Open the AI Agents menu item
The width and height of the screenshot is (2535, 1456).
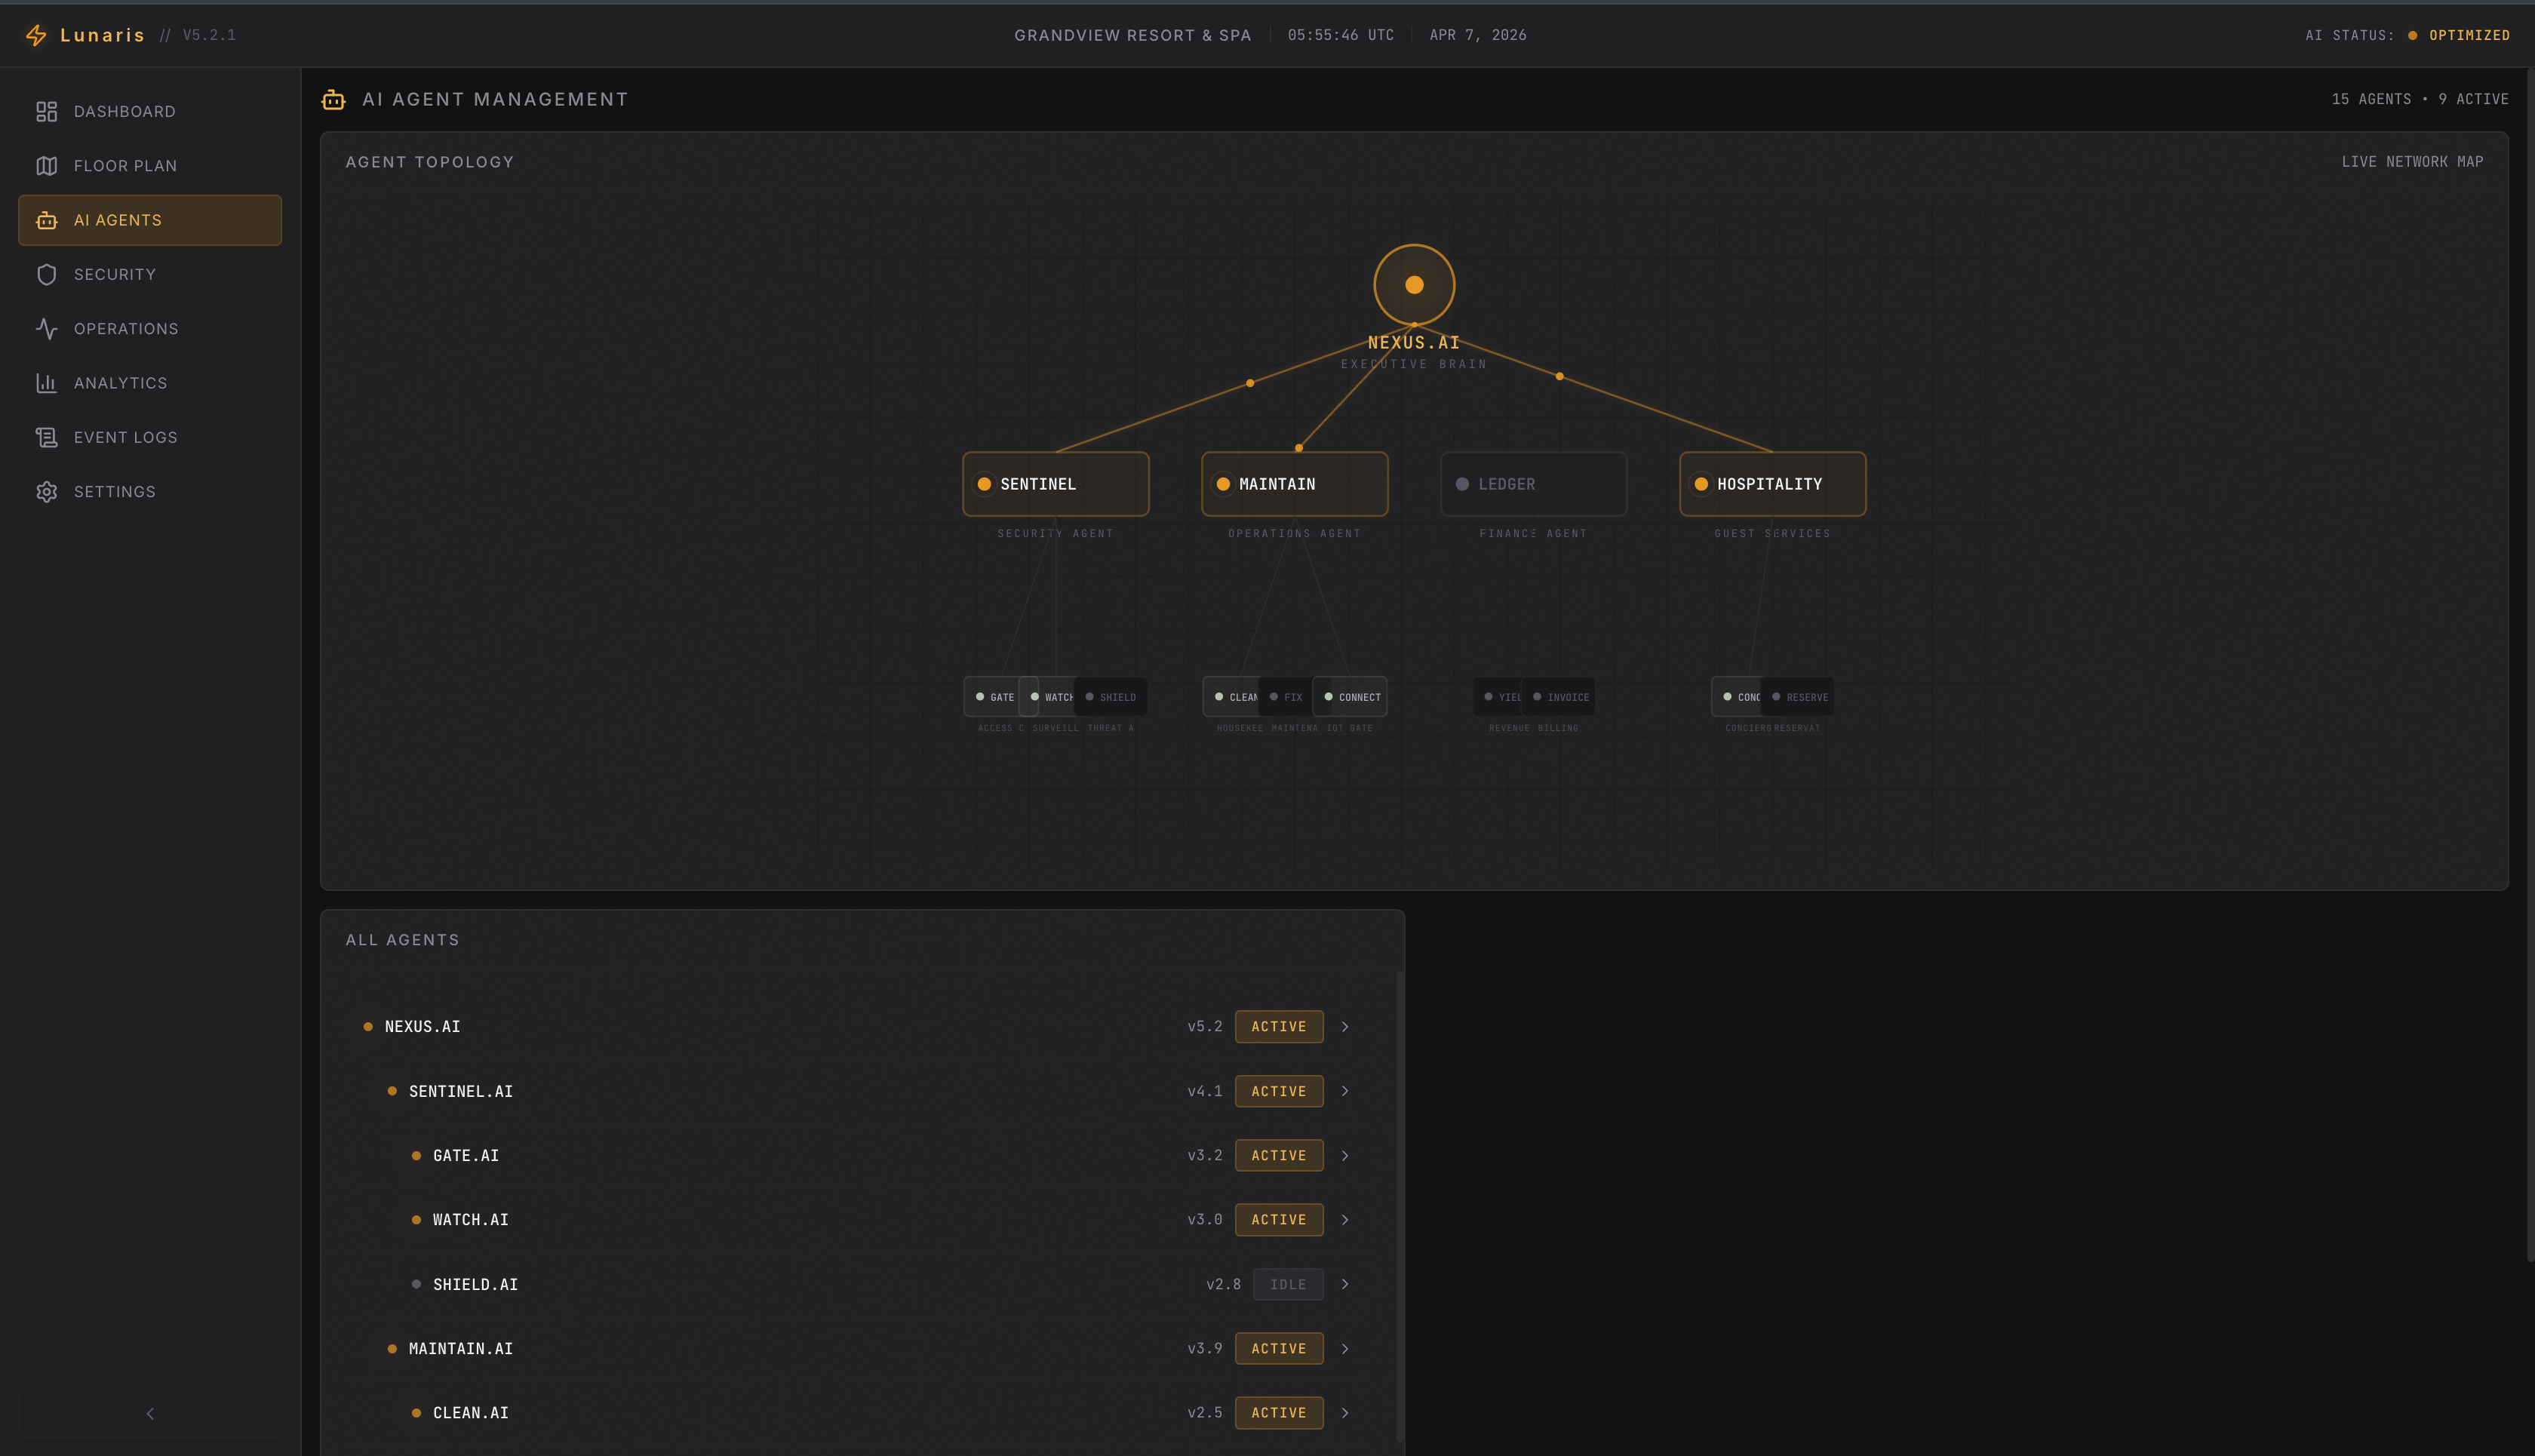[150, 220]
